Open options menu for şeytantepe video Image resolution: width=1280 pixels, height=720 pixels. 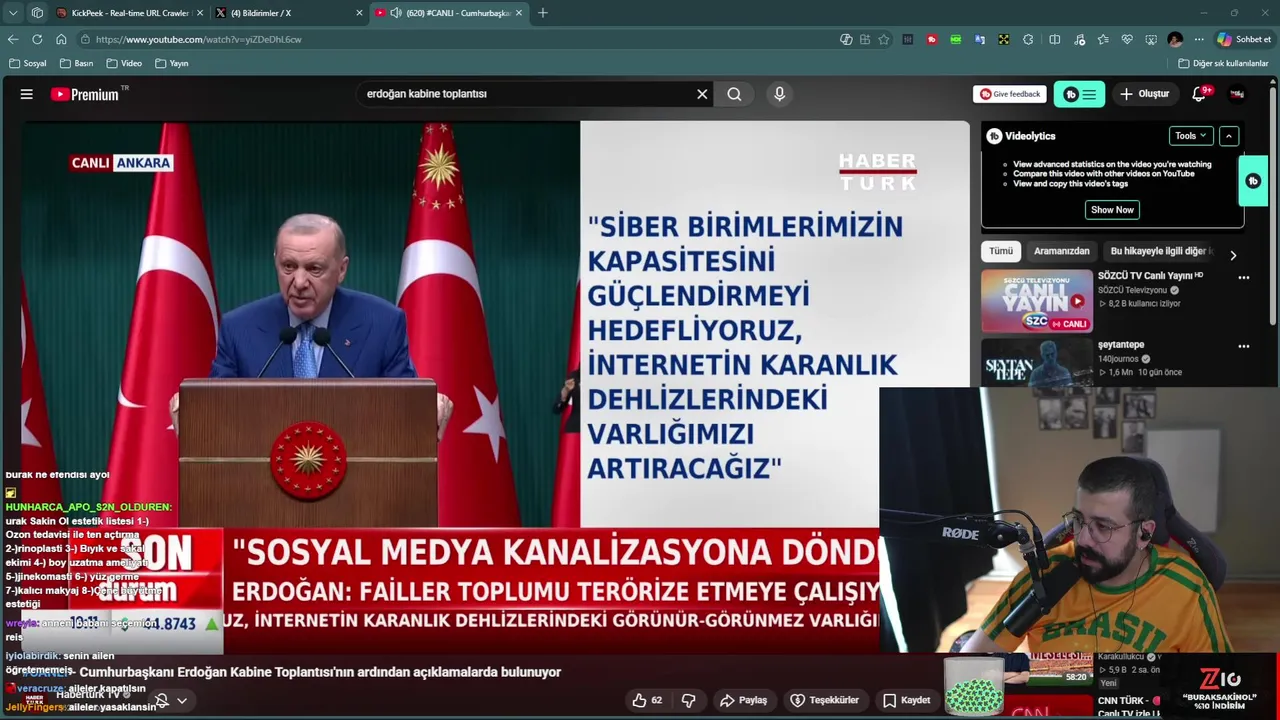click(x=1244, y=346)
